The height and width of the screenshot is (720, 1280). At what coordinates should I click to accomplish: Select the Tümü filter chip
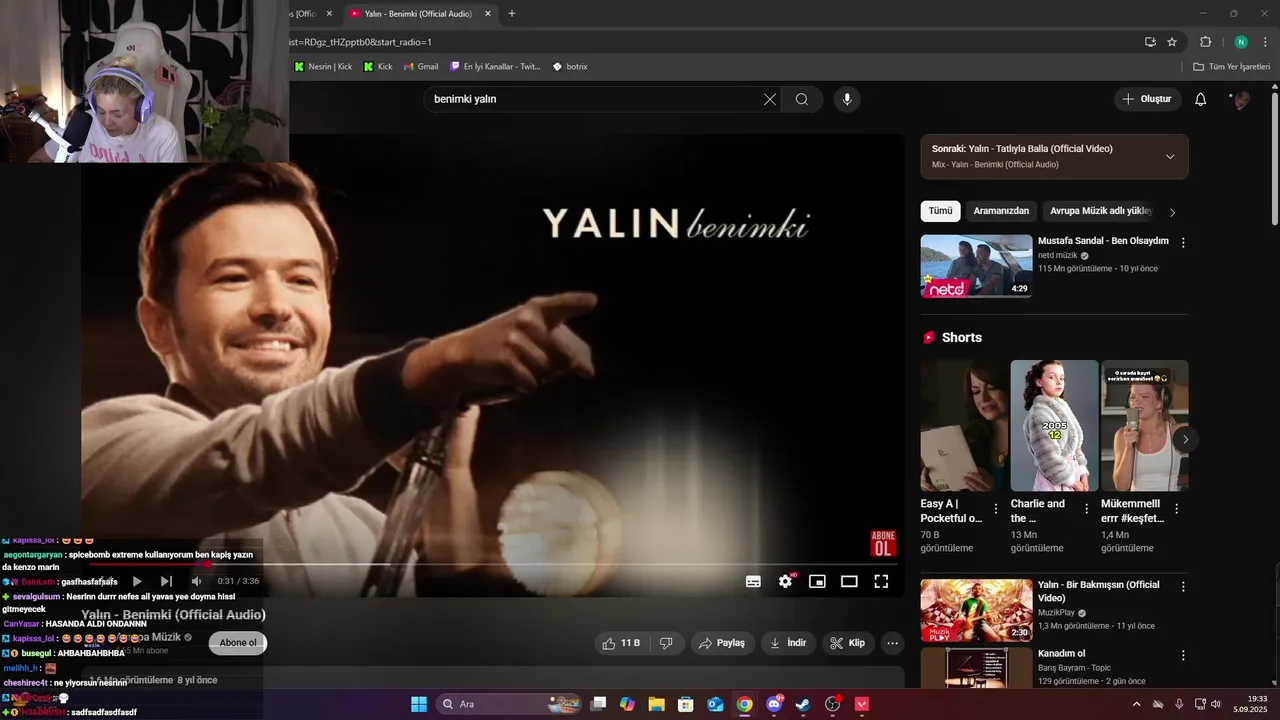(940, 211)
